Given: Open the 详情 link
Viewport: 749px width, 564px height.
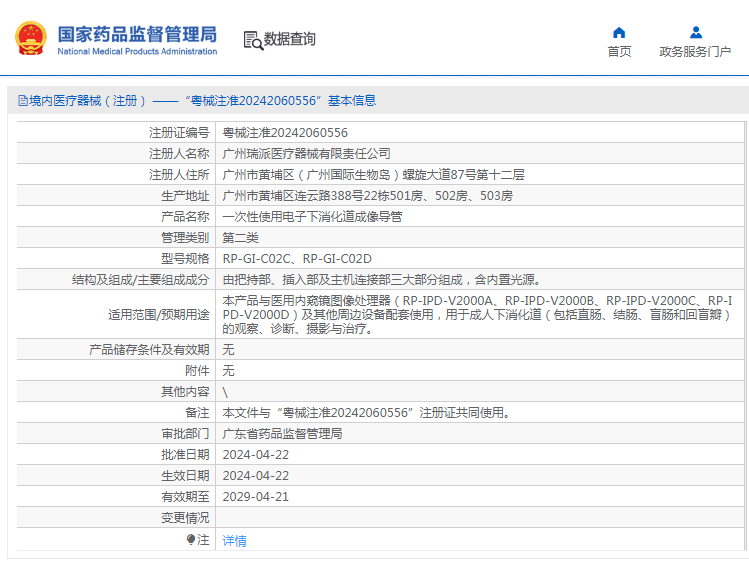Looking at the screenshot, I should [x=235, y=541].
